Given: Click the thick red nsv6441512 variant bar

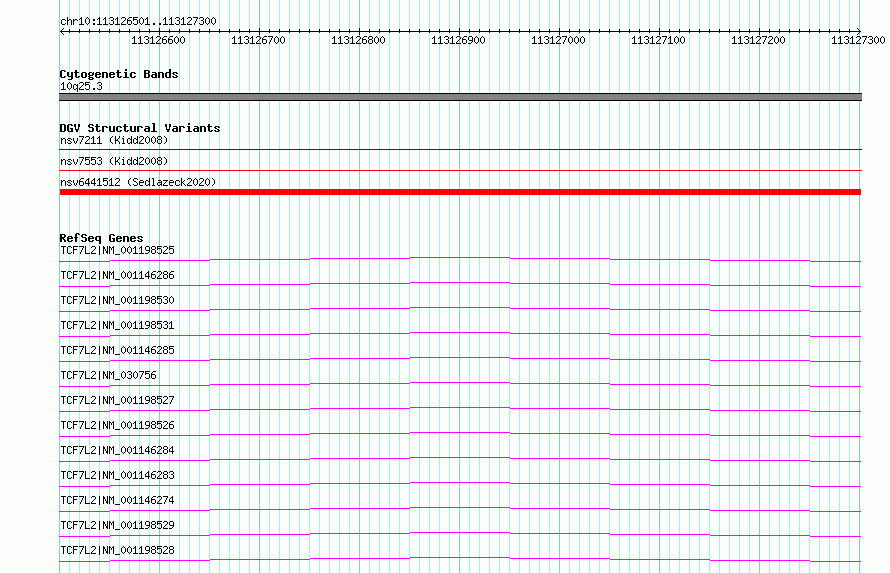Looking at the screenshot, I should [x=460, y=192].
